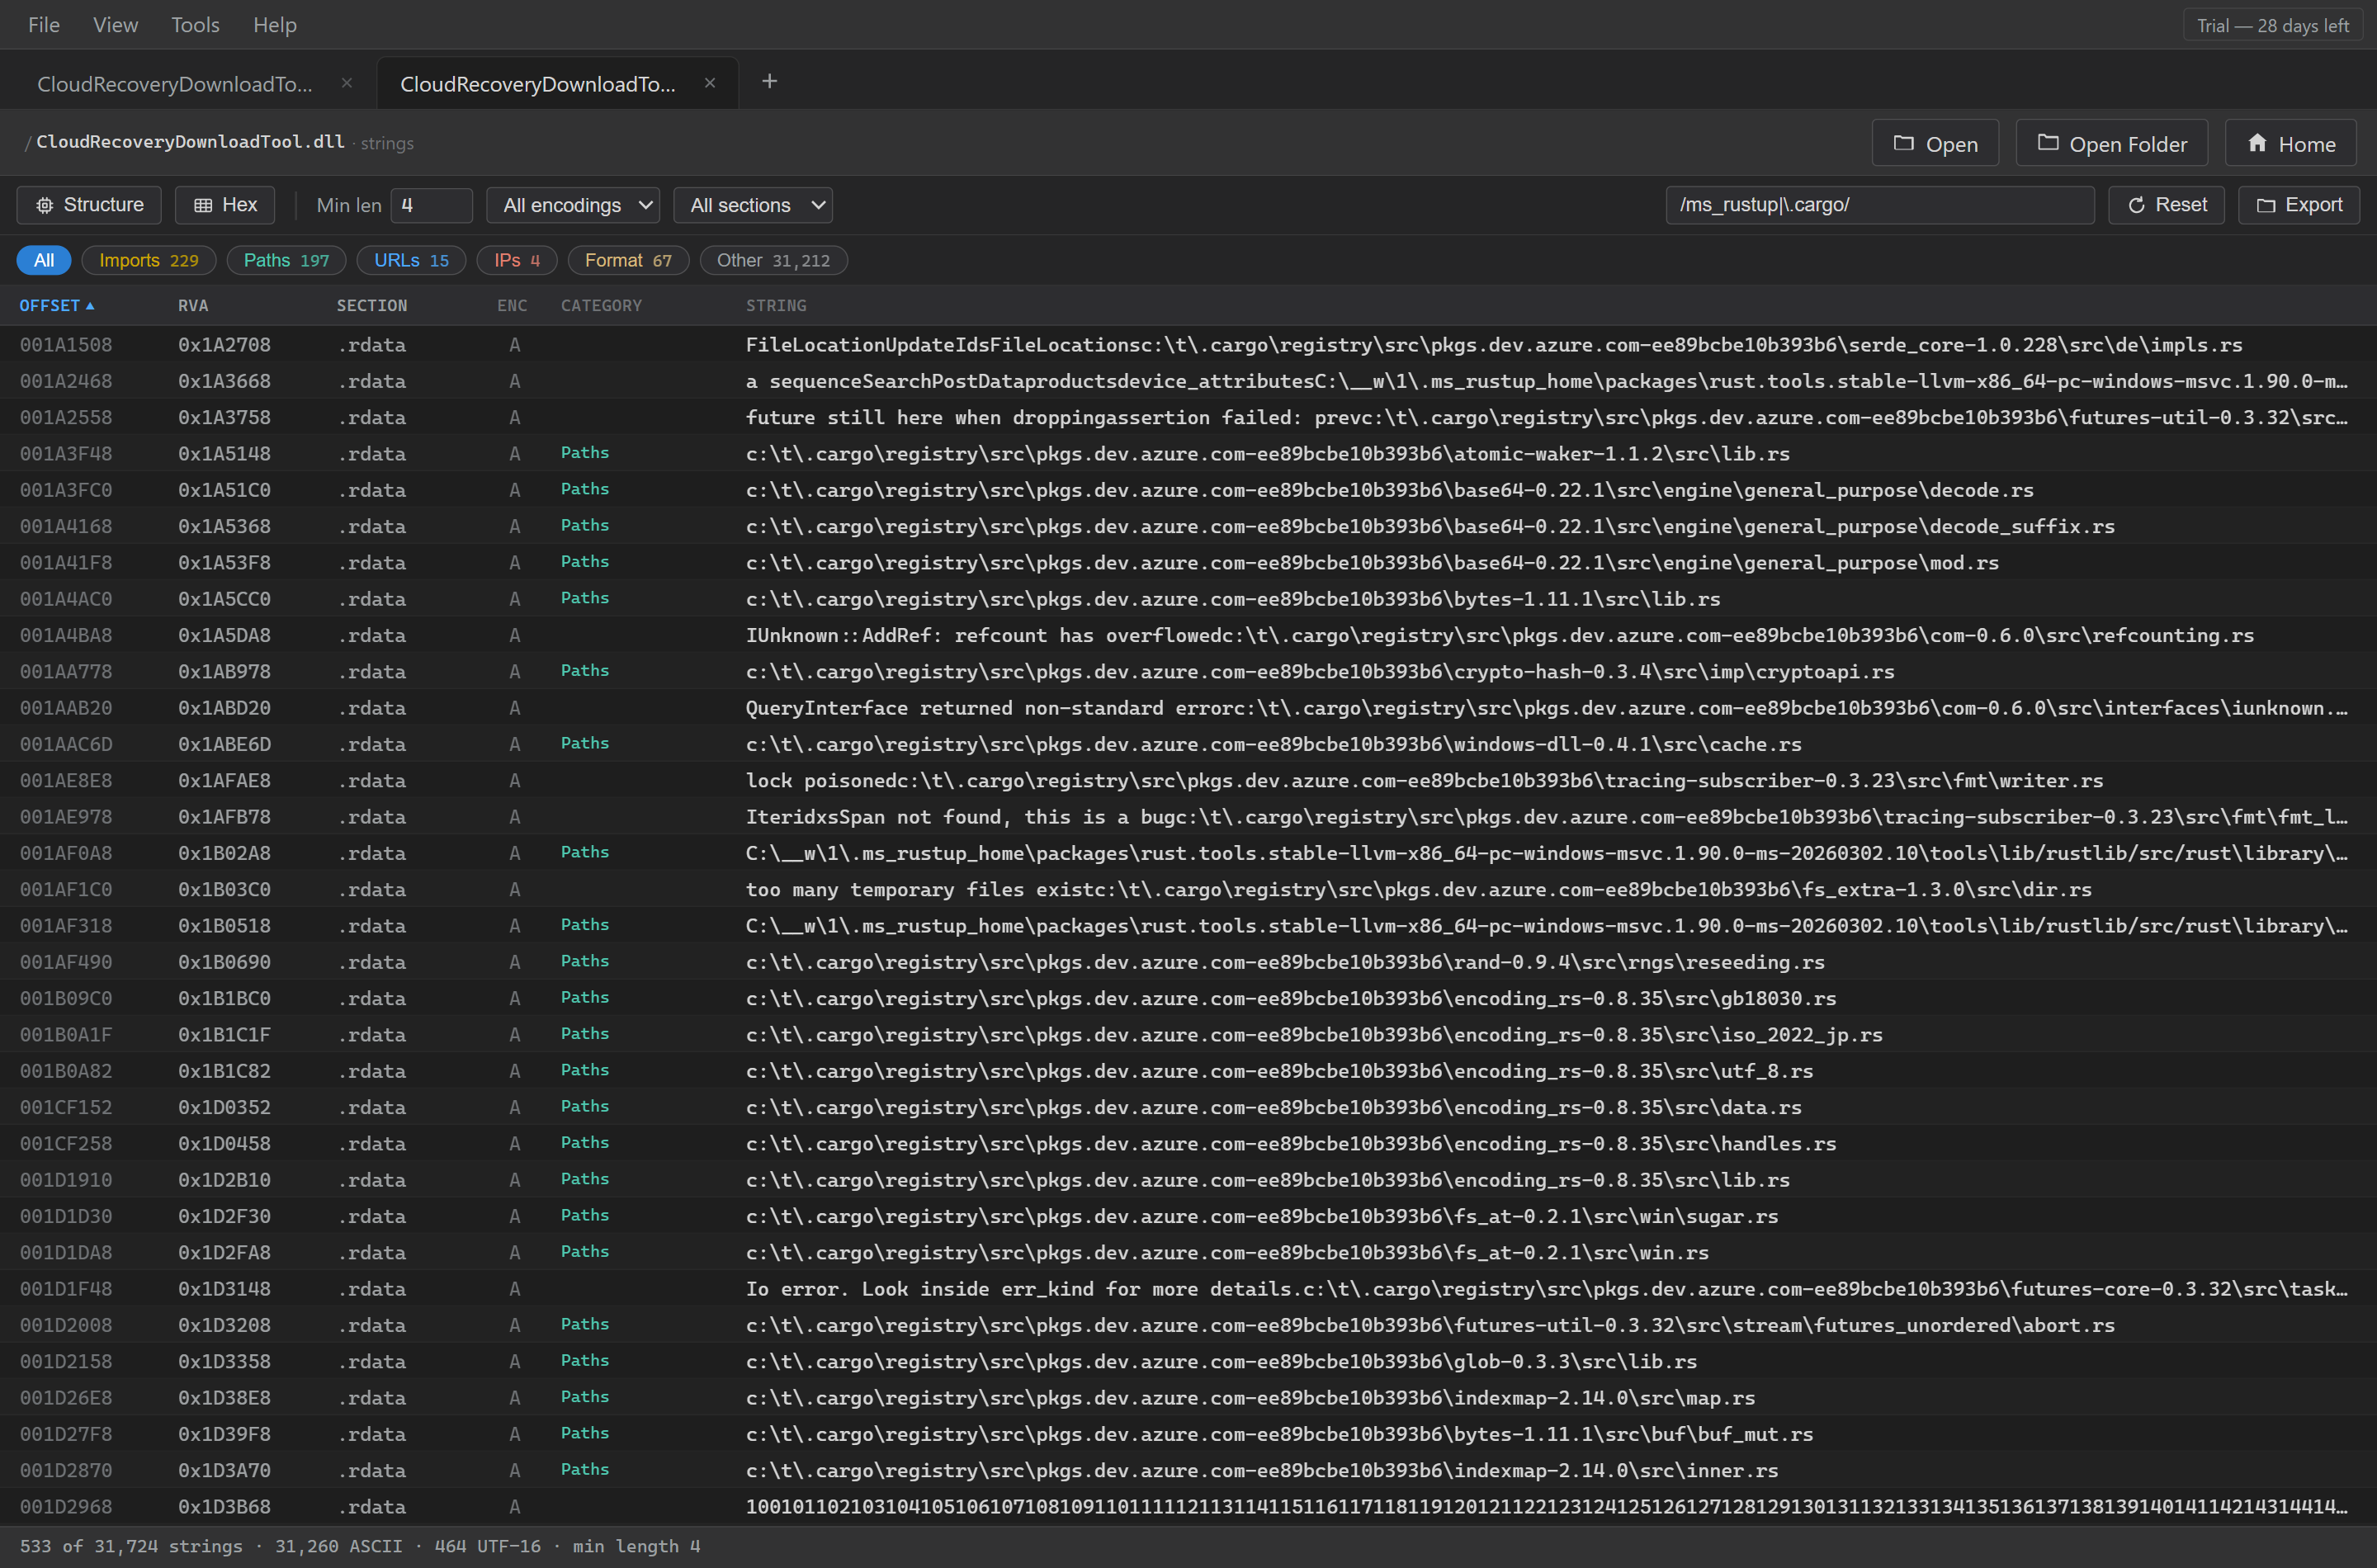
Task: Click the Structure button
Action: [x=89, y=205]
